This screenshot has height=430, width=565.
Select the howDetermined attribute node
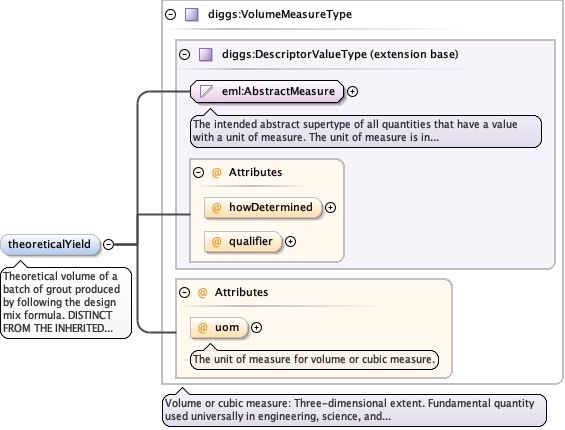click(x=263, y=208)
